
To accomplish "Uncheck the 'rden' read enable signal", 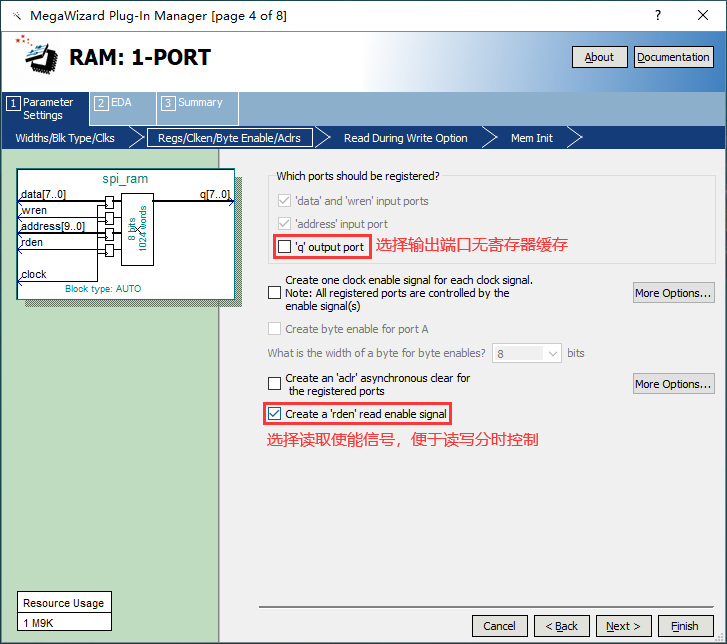I will coord(275,413).
